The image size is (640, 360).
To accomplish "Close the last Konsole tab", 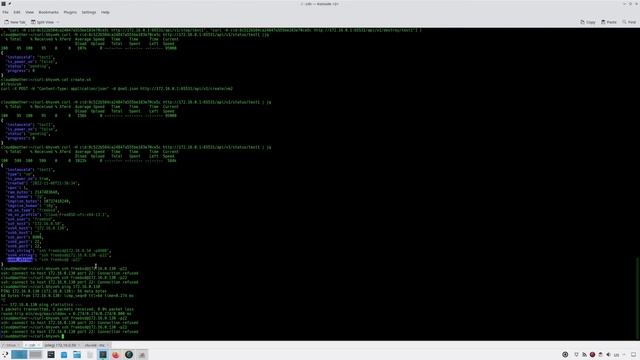I will click(108, 345).
